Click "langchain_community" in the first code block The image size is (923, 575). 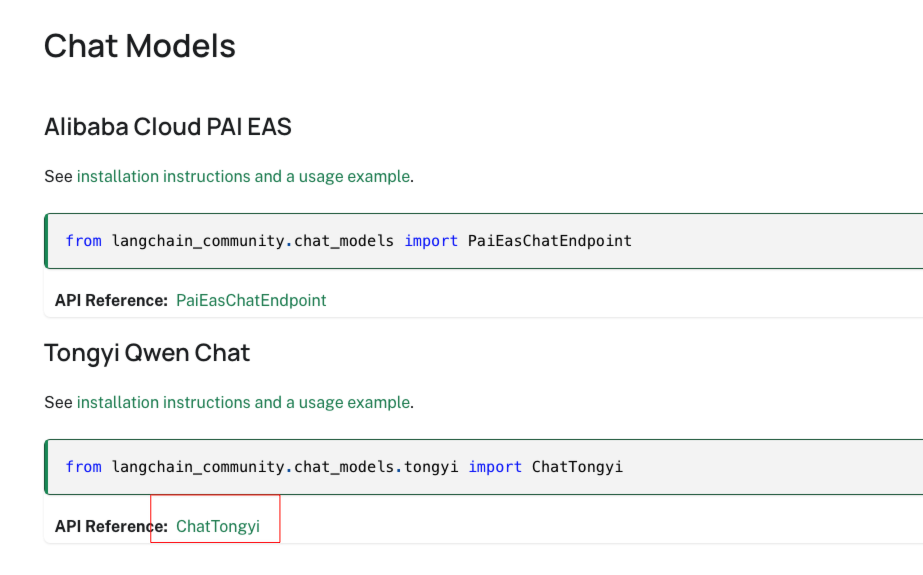point(198,241)
